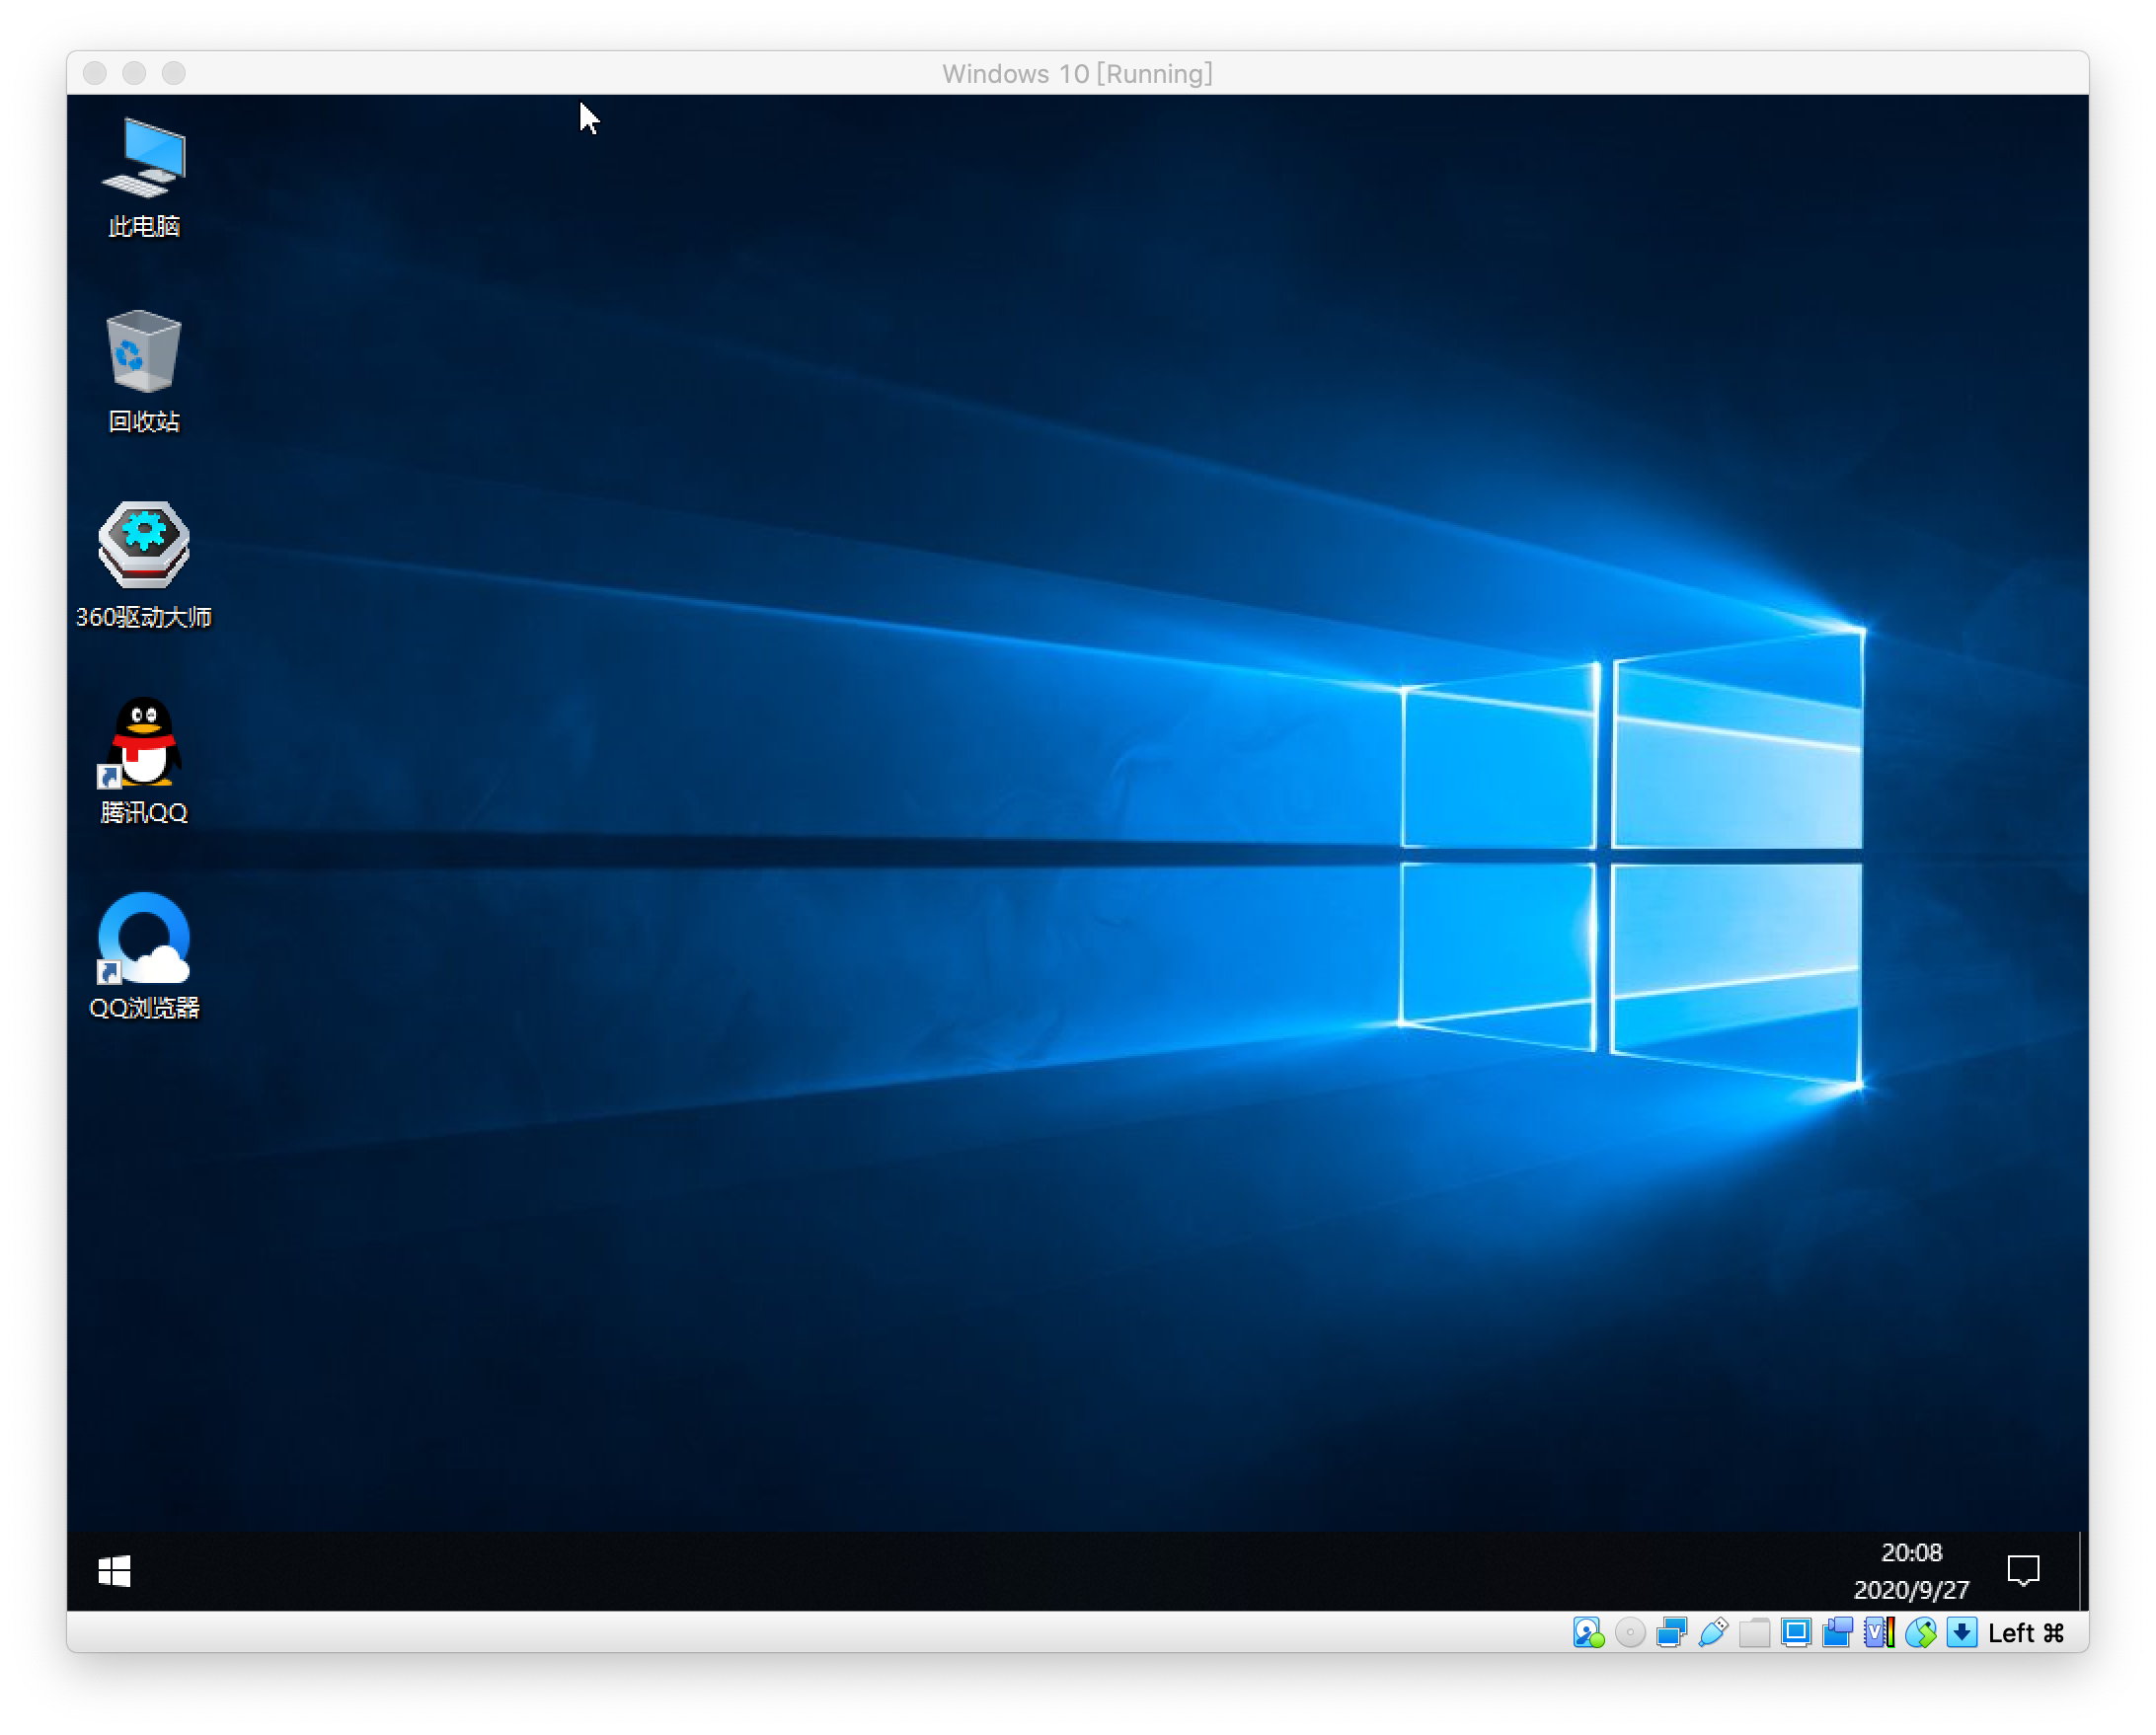The height and width of the screenshot is (1735, 2156).
Task: Click the keyboard capture arrow indicator
Action: click(x=1962, y=1633)
